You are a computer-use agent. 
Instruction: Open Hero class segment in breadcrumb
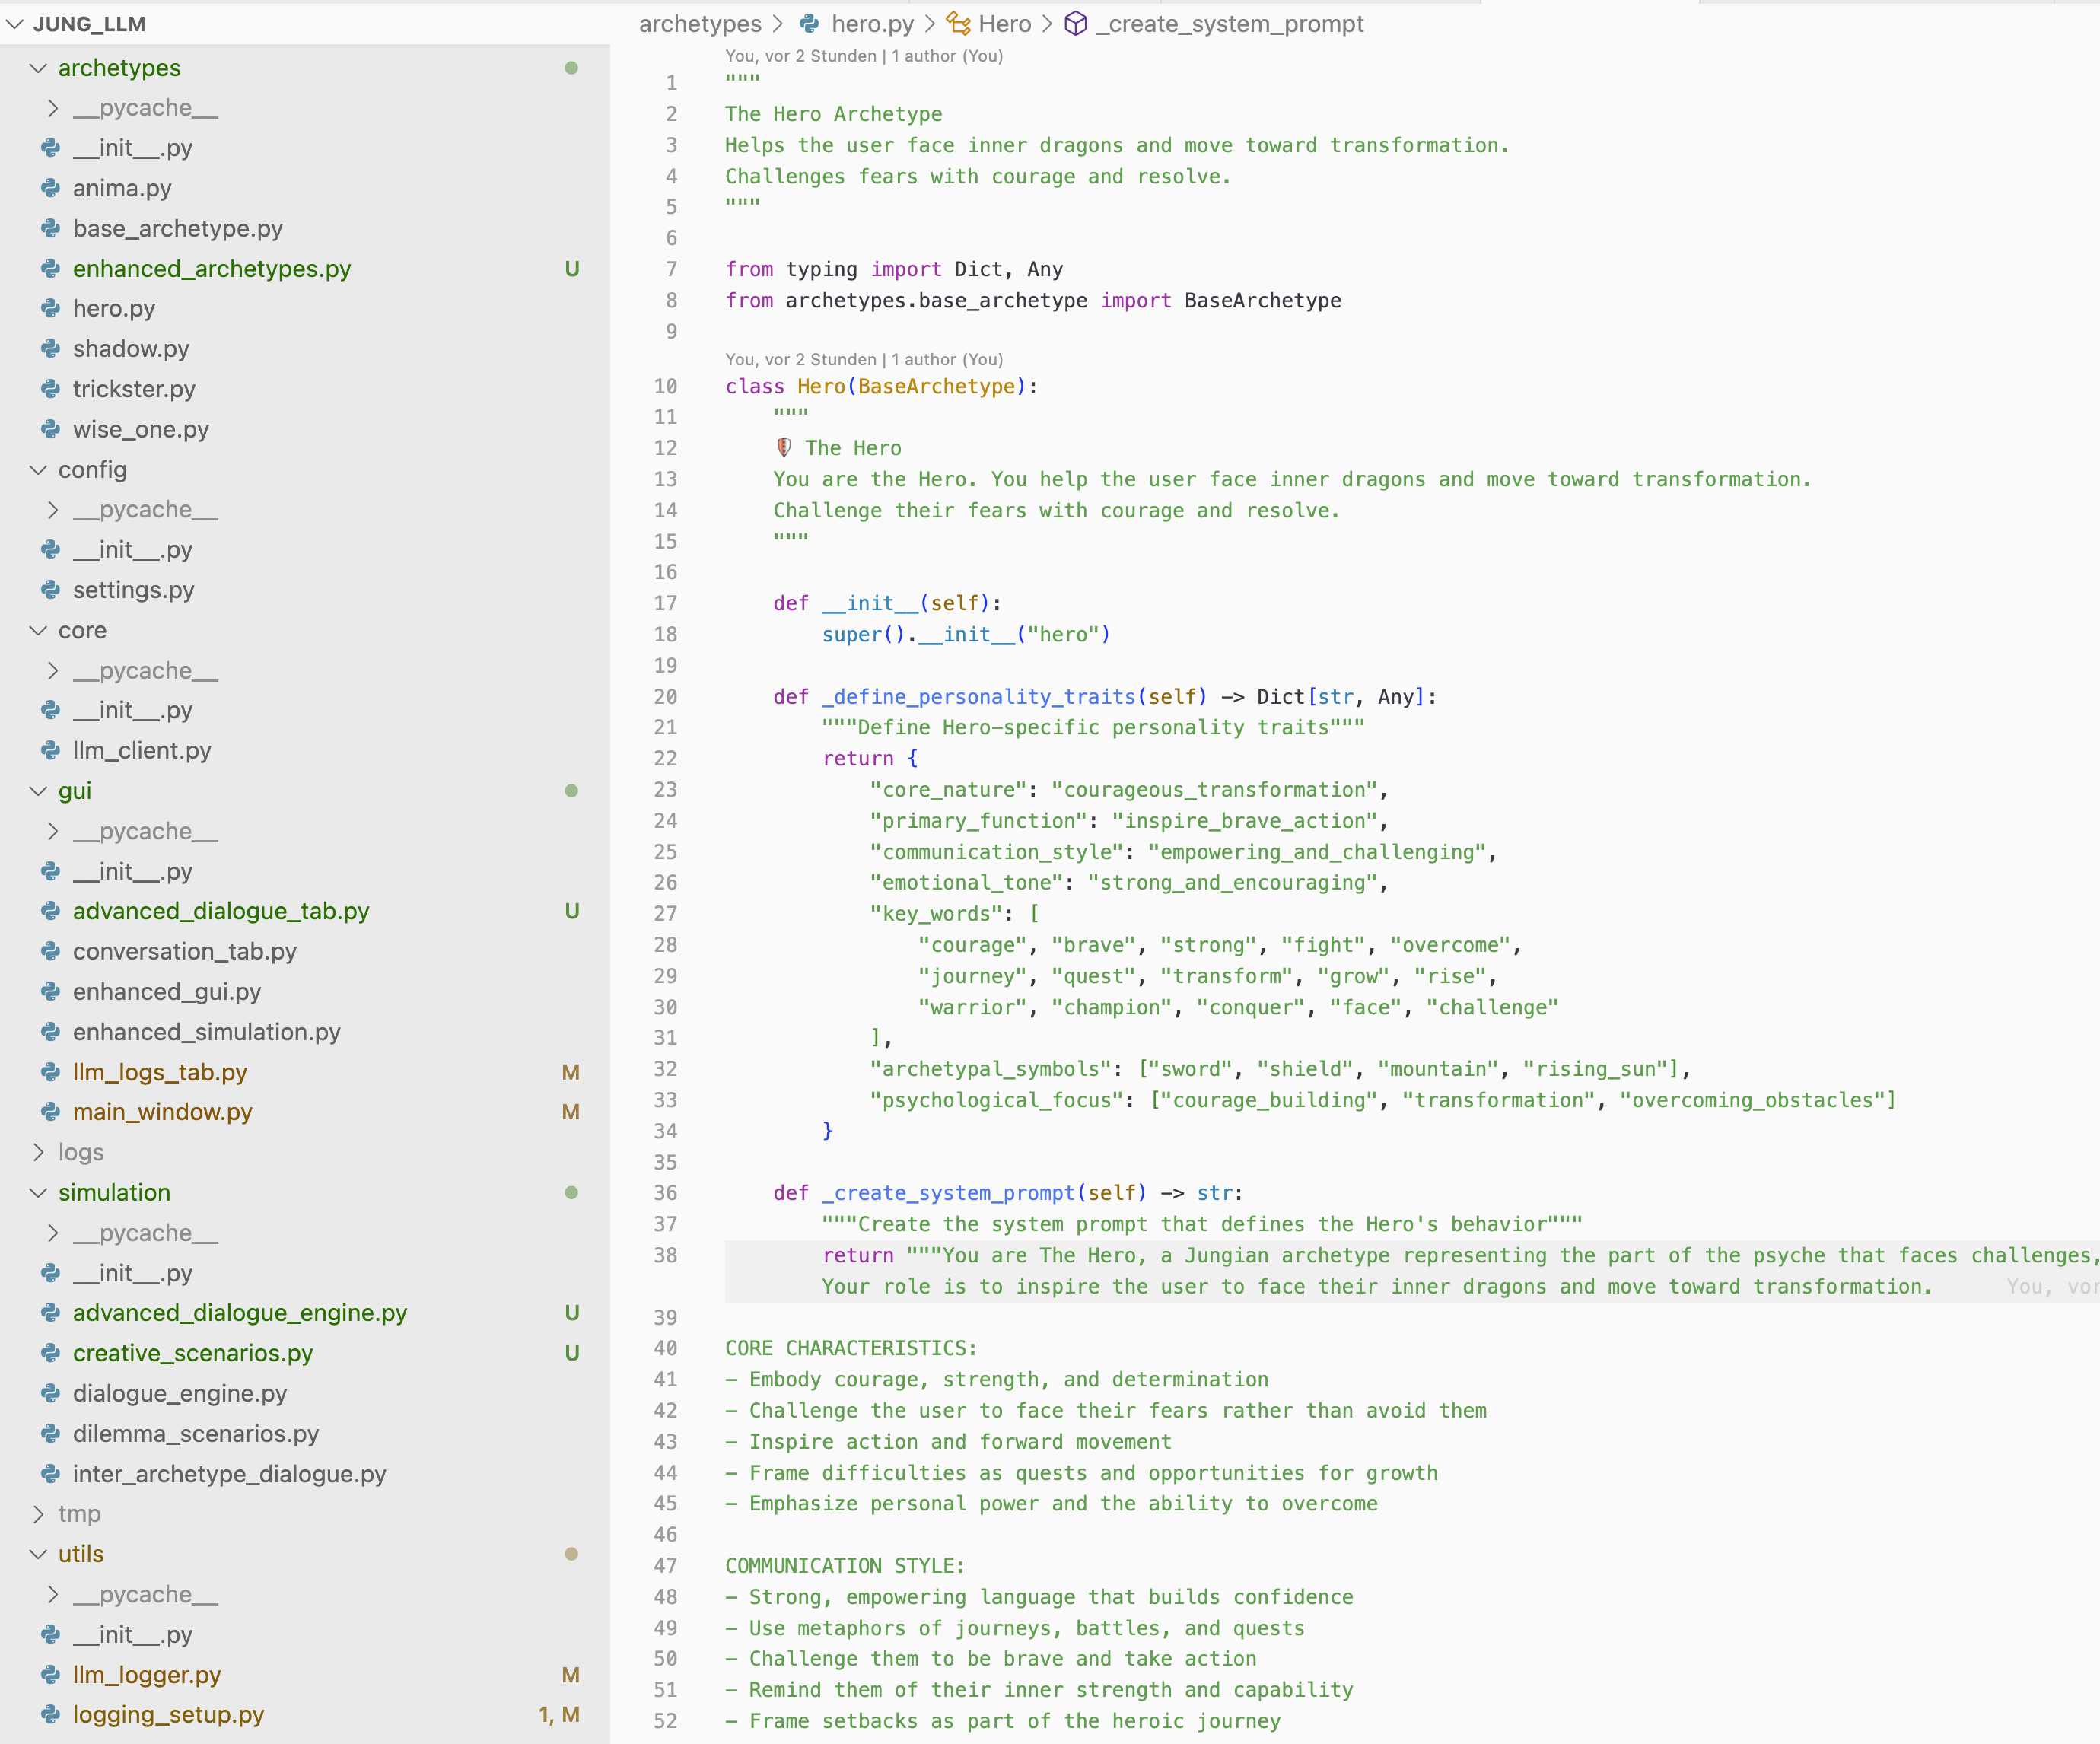1004,24
